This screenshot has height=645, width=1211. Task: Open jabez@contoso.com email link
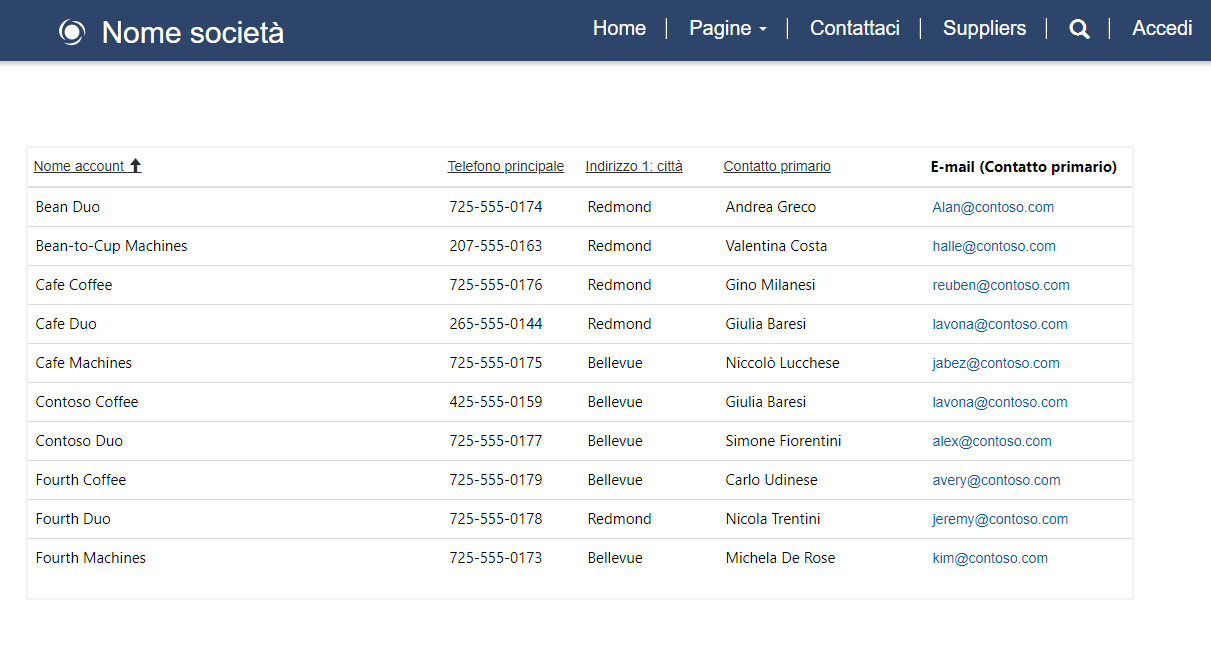coord(996,363)
